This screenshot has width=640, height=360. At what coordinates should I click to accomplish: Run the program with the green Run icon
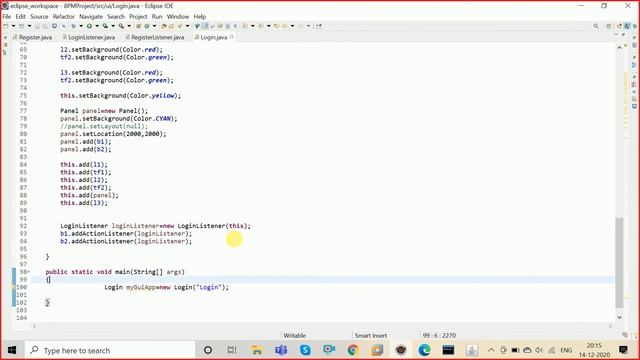[89, 26]
